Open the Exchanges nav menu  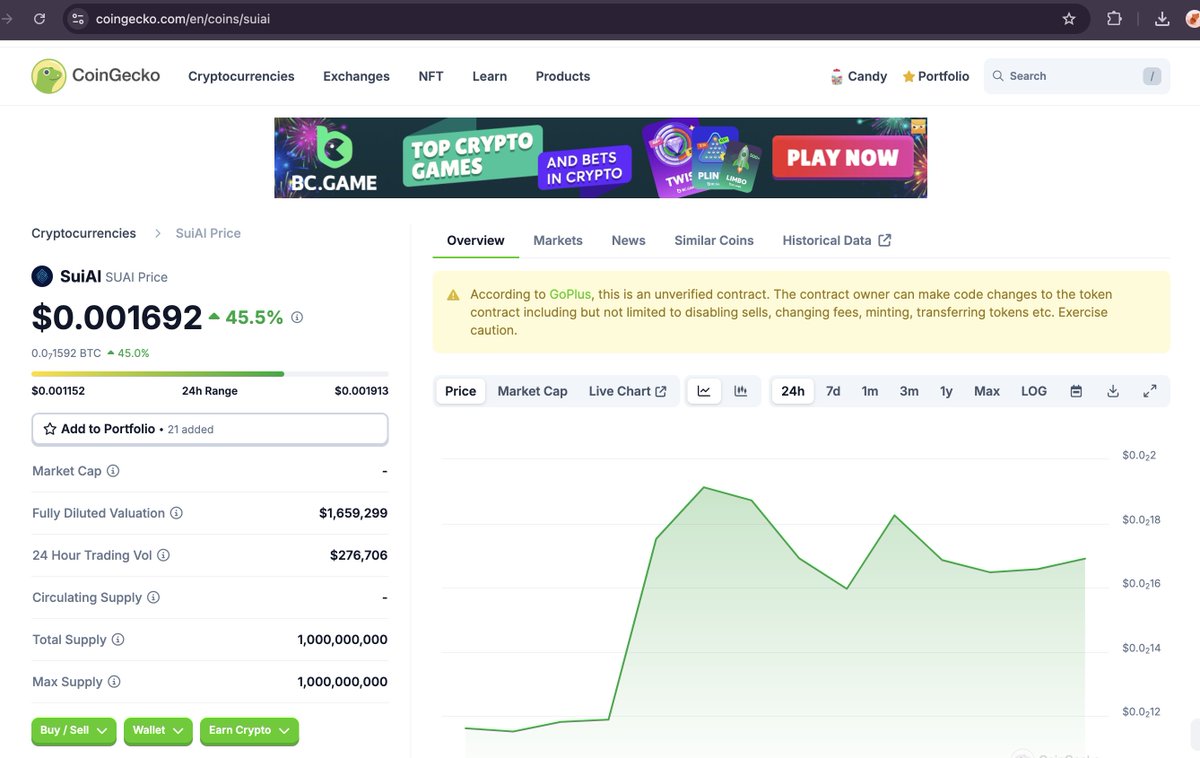(x=356, y=76)
